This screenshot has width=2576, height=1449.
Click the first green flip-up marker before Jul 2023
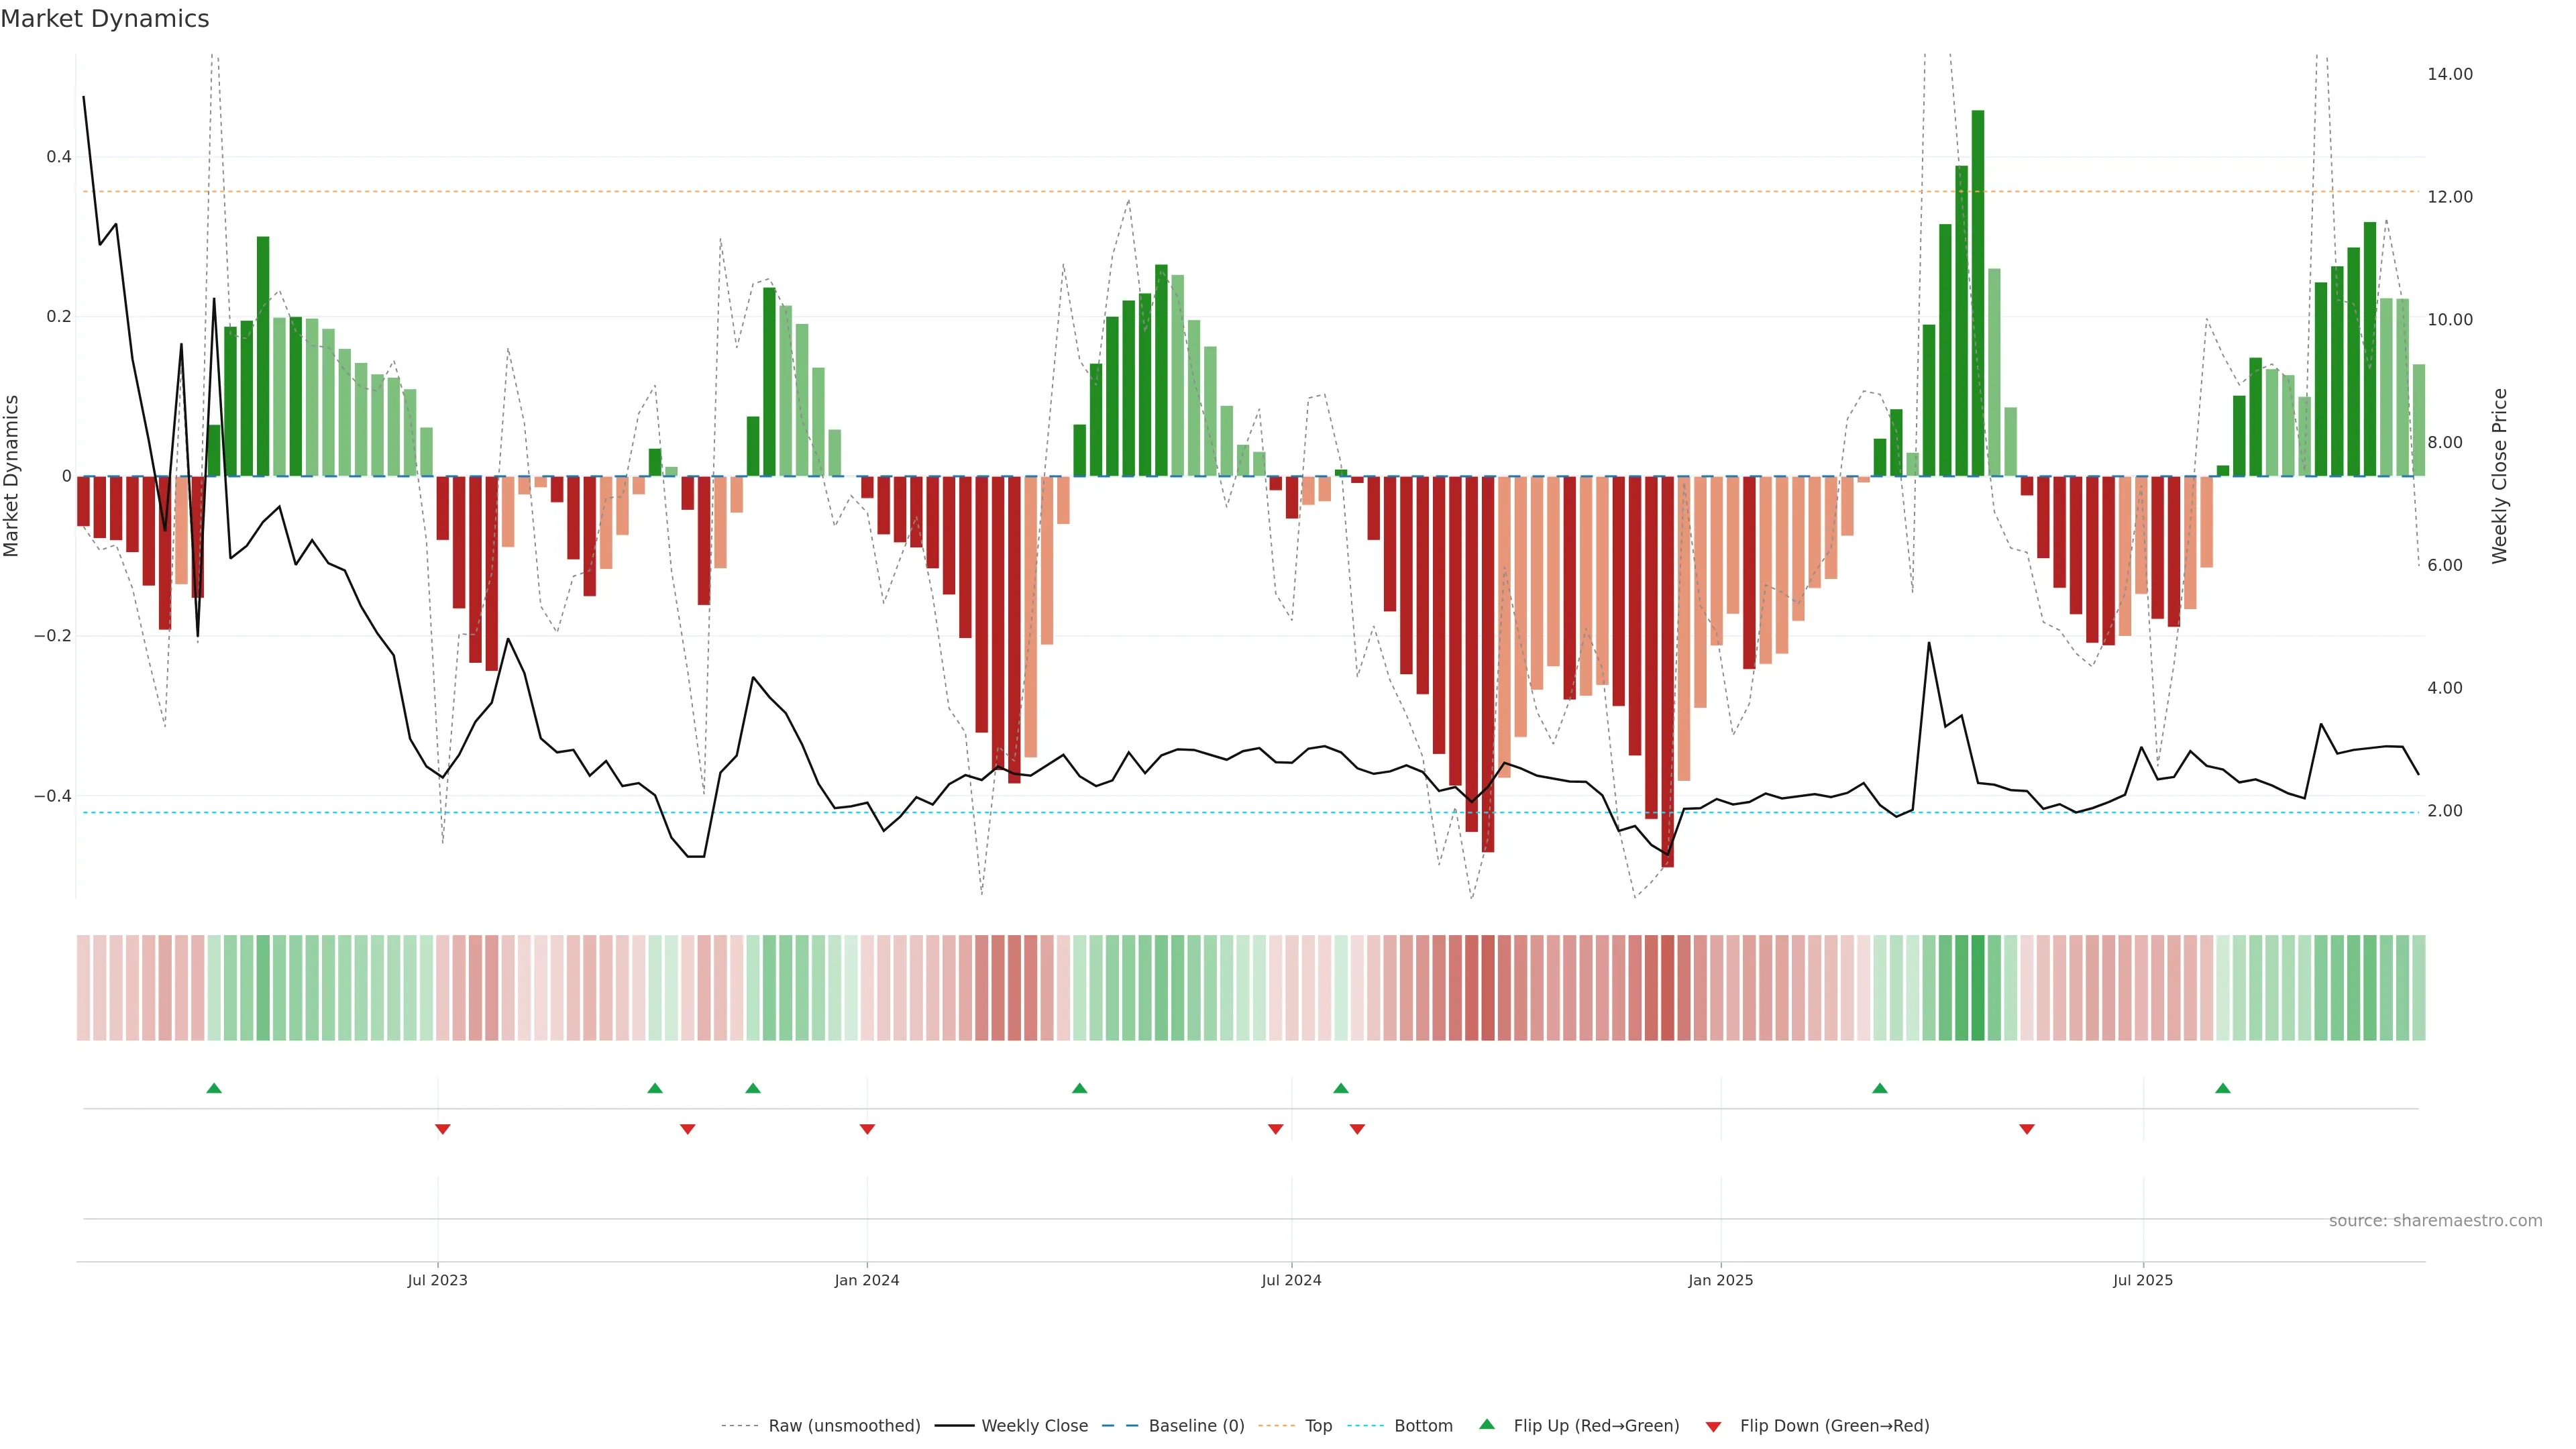tap(214, 1088)
